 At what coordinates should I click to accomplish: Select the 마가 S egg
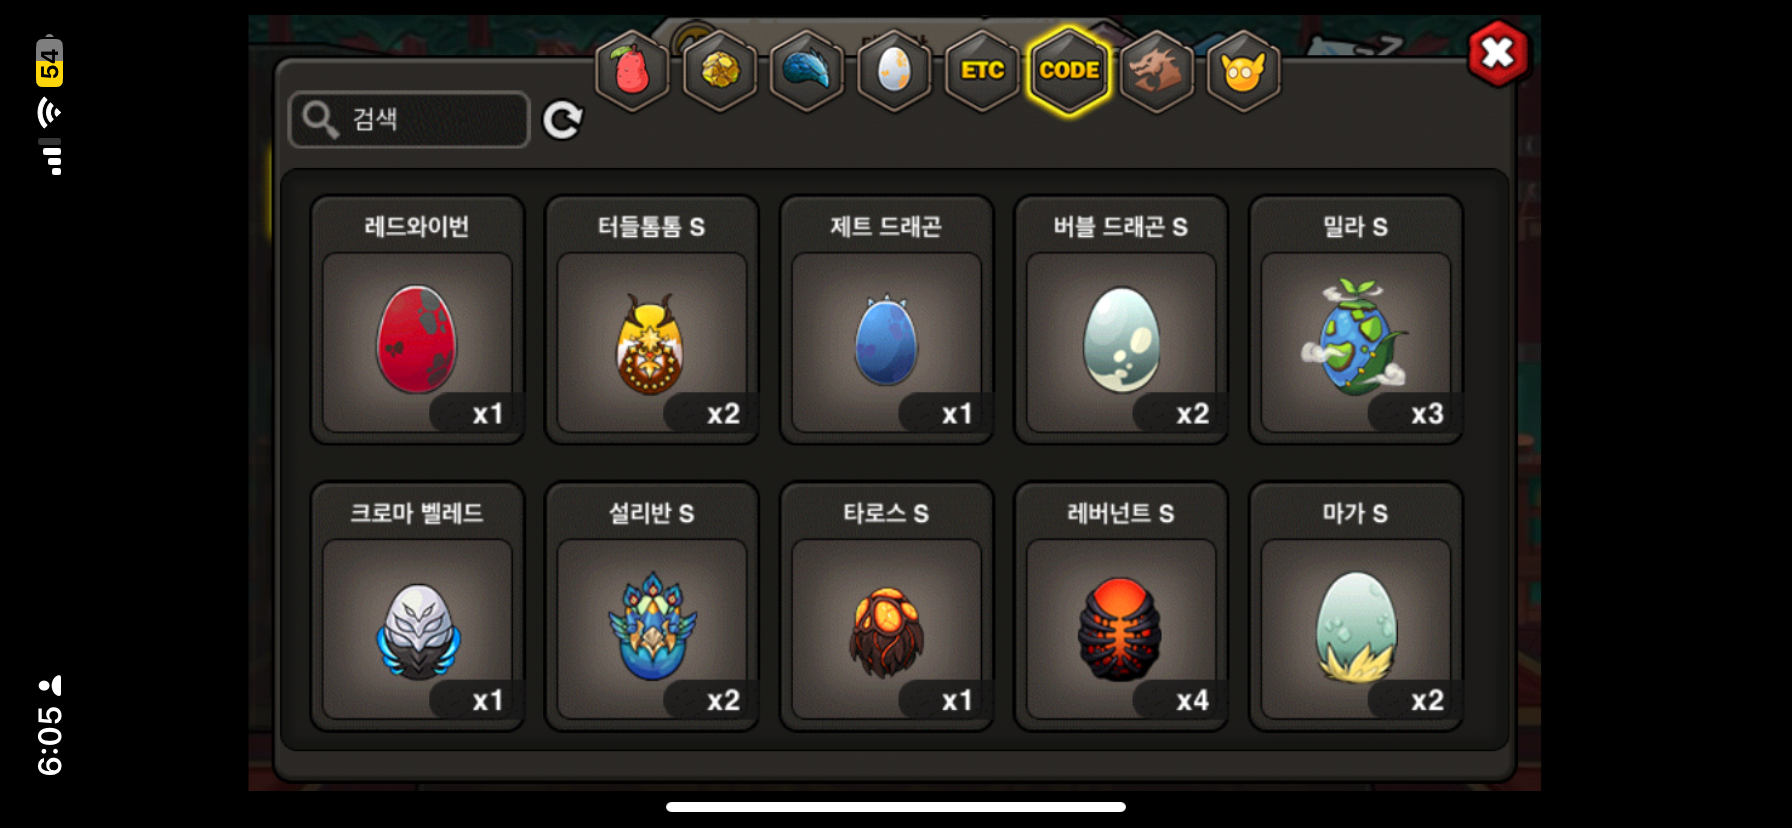pyautogui.click(x=1356, y=607)
